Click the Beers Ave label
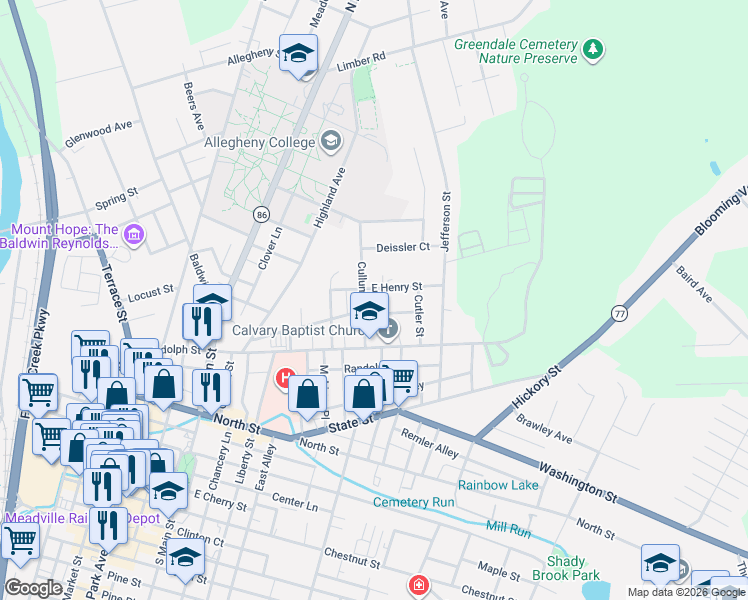The width and height of the screenshot is (748, 600). (x=194, y=106)
